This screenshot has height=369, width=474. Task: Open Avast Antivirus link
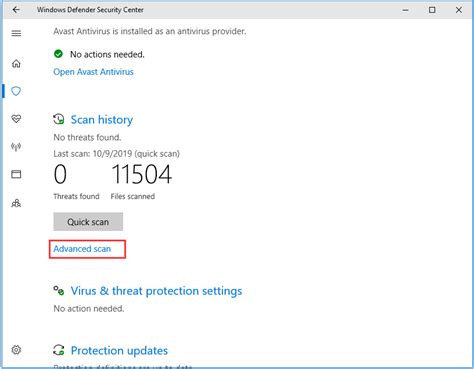point(93,72)
